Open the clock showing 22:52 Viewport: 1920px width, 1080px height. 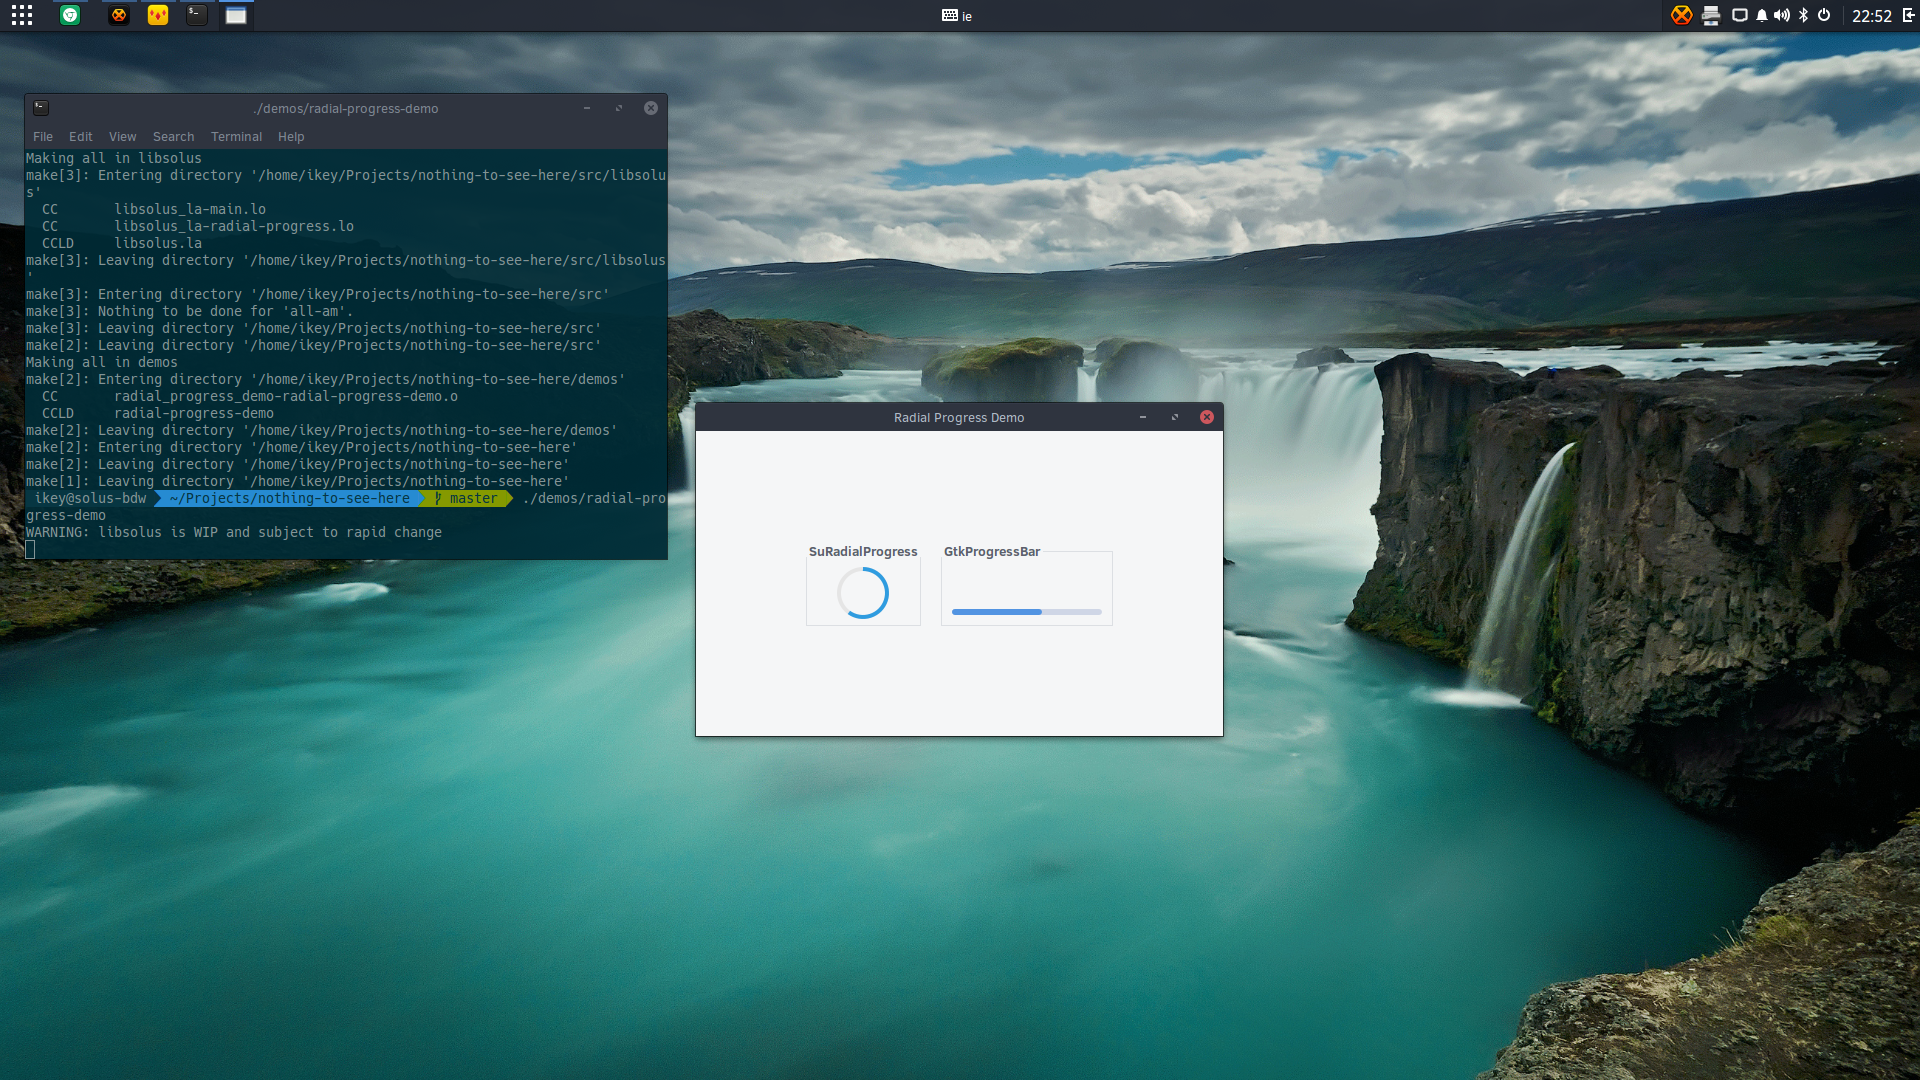coord(1871,16)
